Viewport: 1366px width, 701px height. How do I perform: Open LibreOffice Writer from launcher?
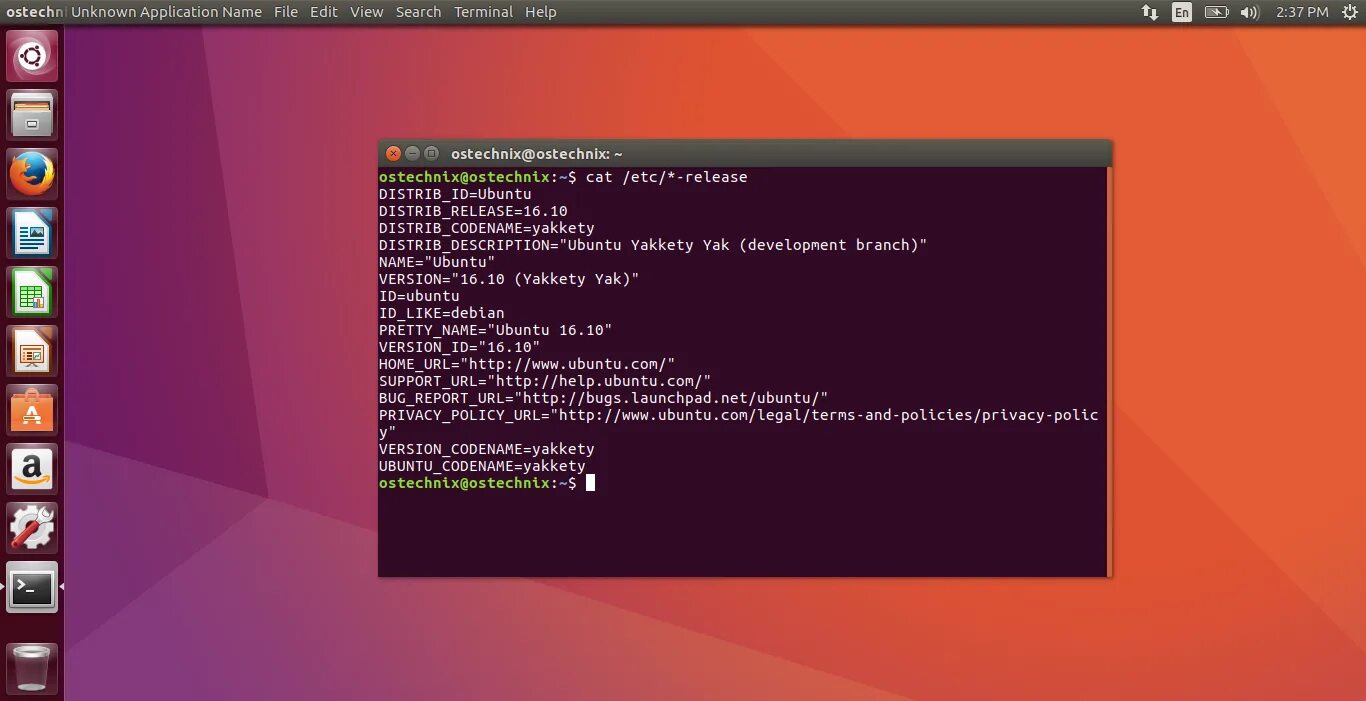pyautogui.click(x=32, y=233)
